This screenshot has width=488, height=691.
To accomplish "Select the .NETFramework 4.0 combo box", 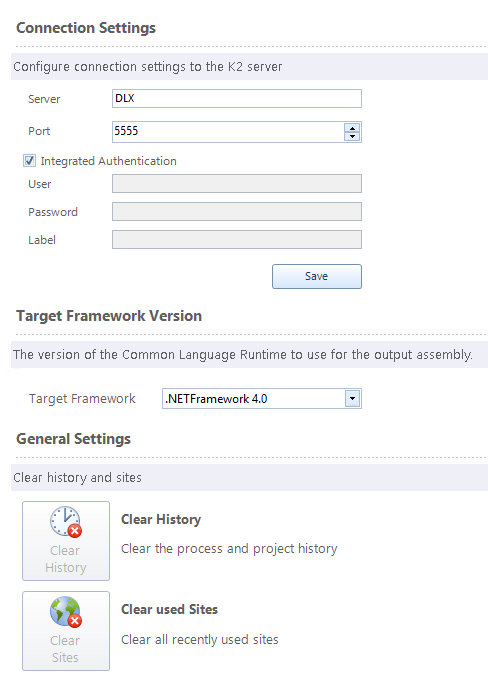I will click(262, 398).
